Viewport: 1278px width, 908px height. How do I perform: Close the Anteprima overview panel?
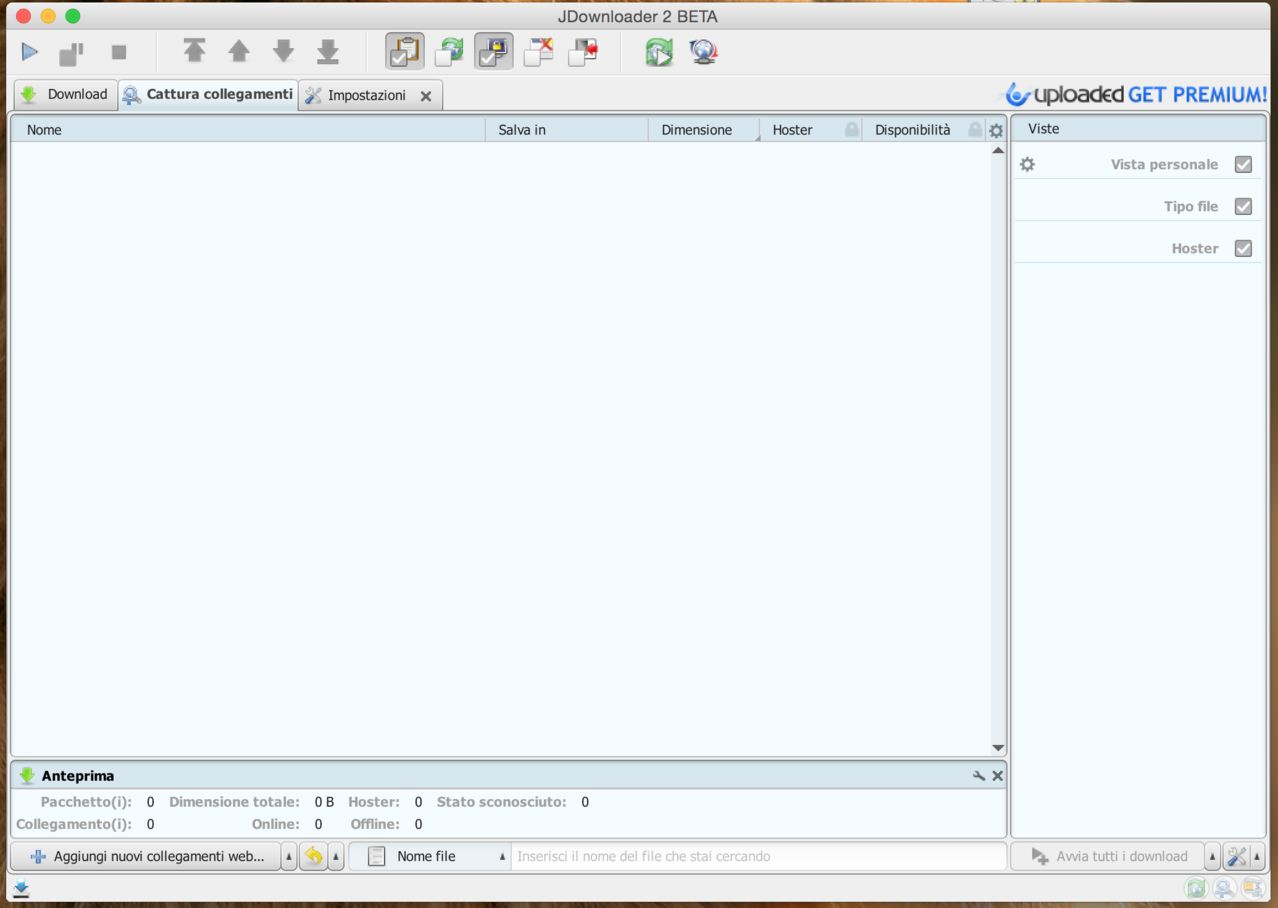point(998,776)
